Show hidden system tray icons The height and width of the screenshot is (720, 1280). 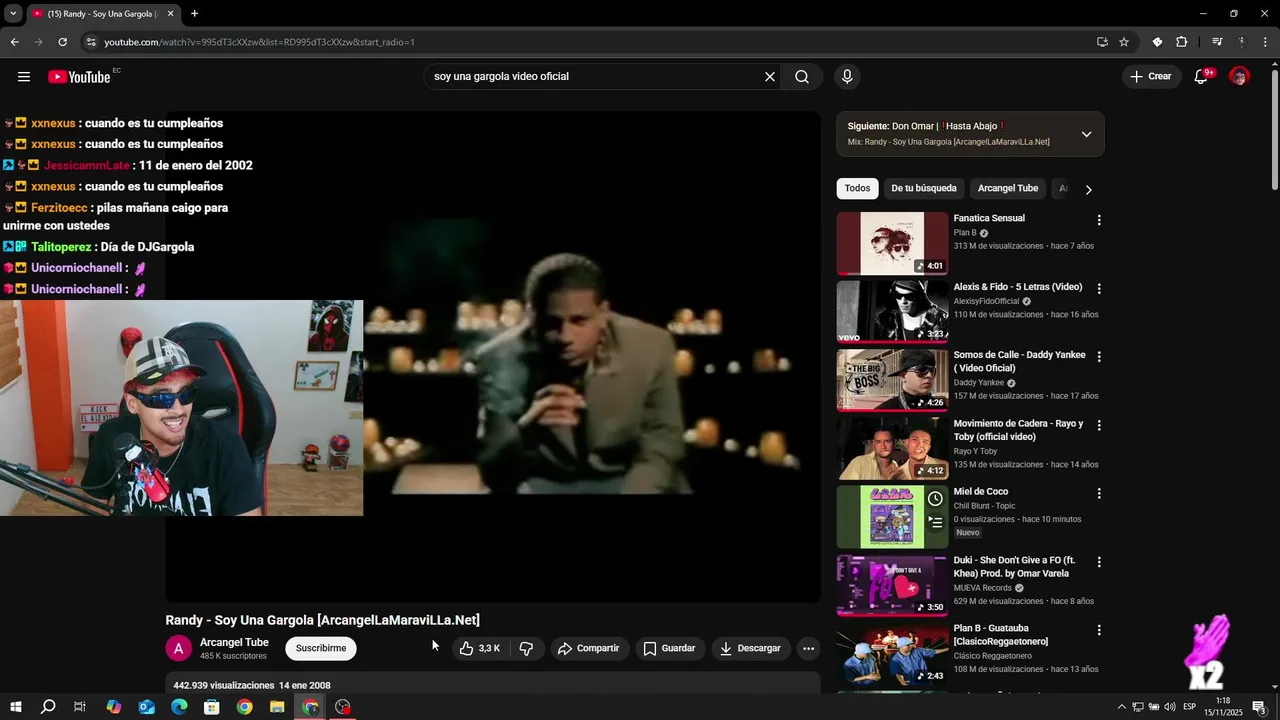[1121, 707]
